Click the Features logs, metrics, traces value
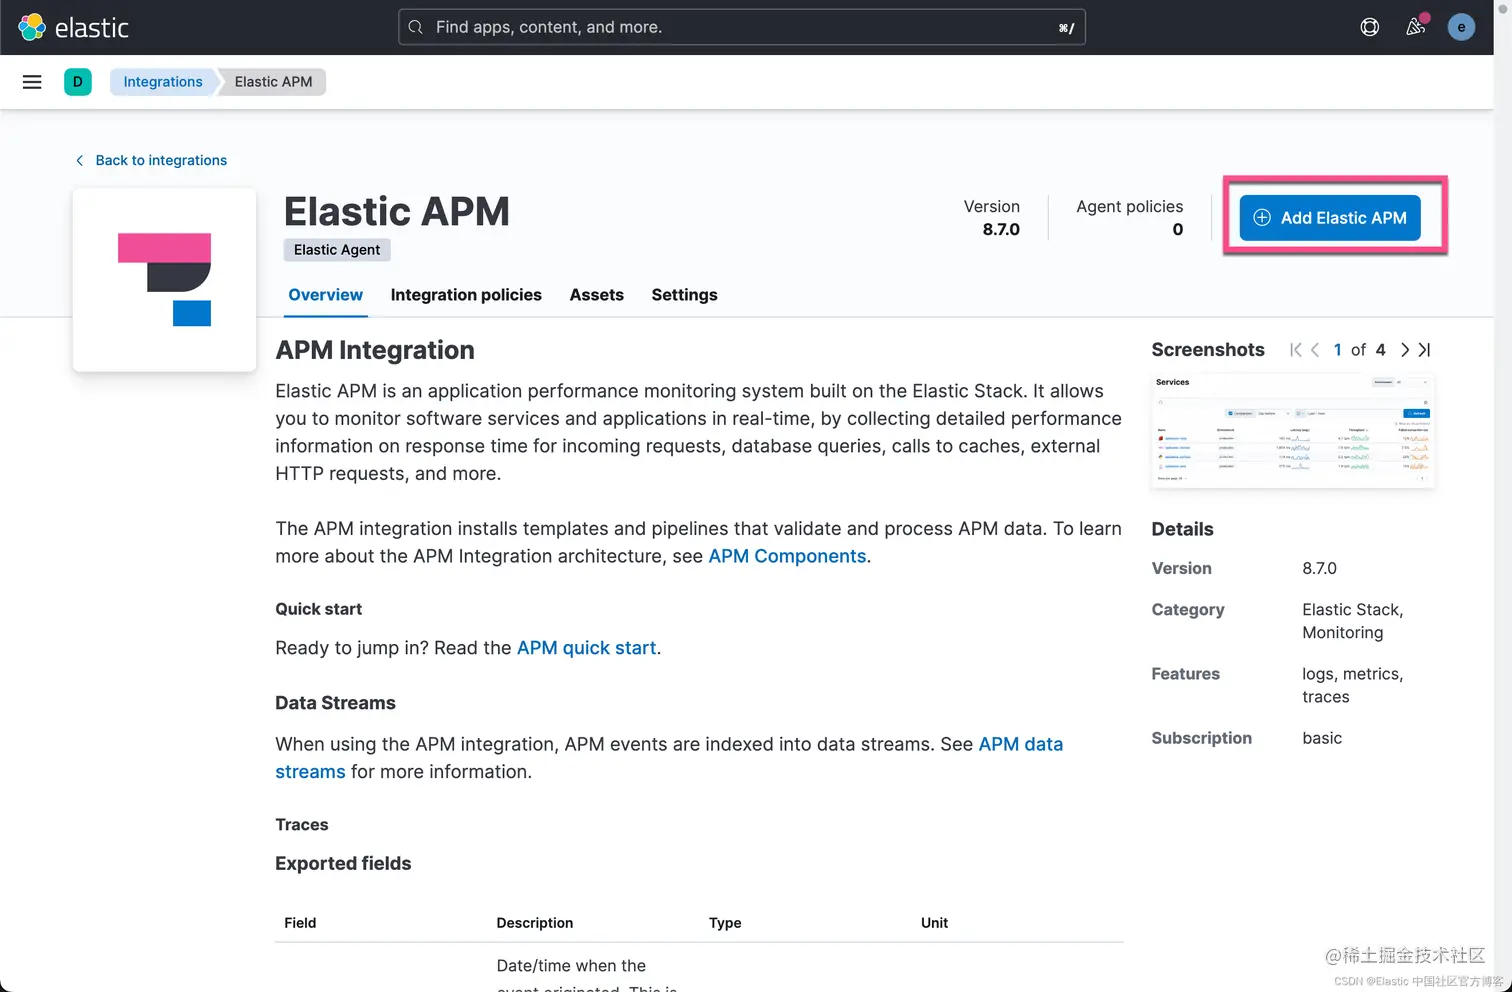 1353,685
